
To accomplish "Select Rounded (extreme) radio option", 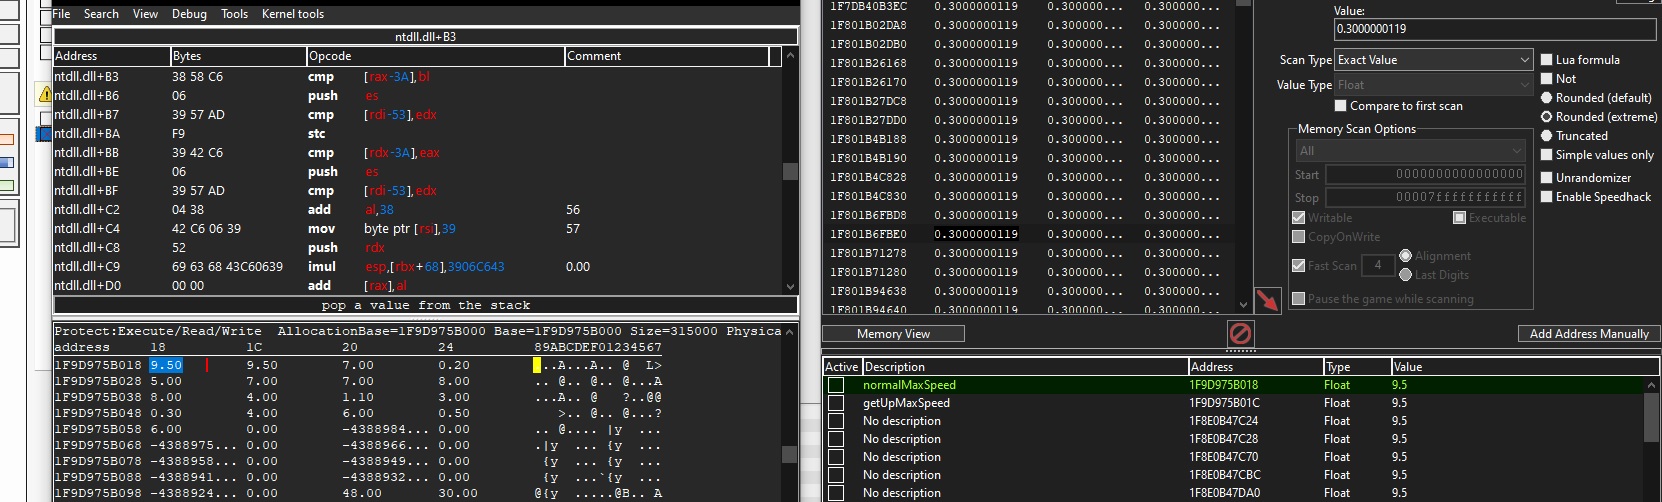I will [x=1547, y=117].
